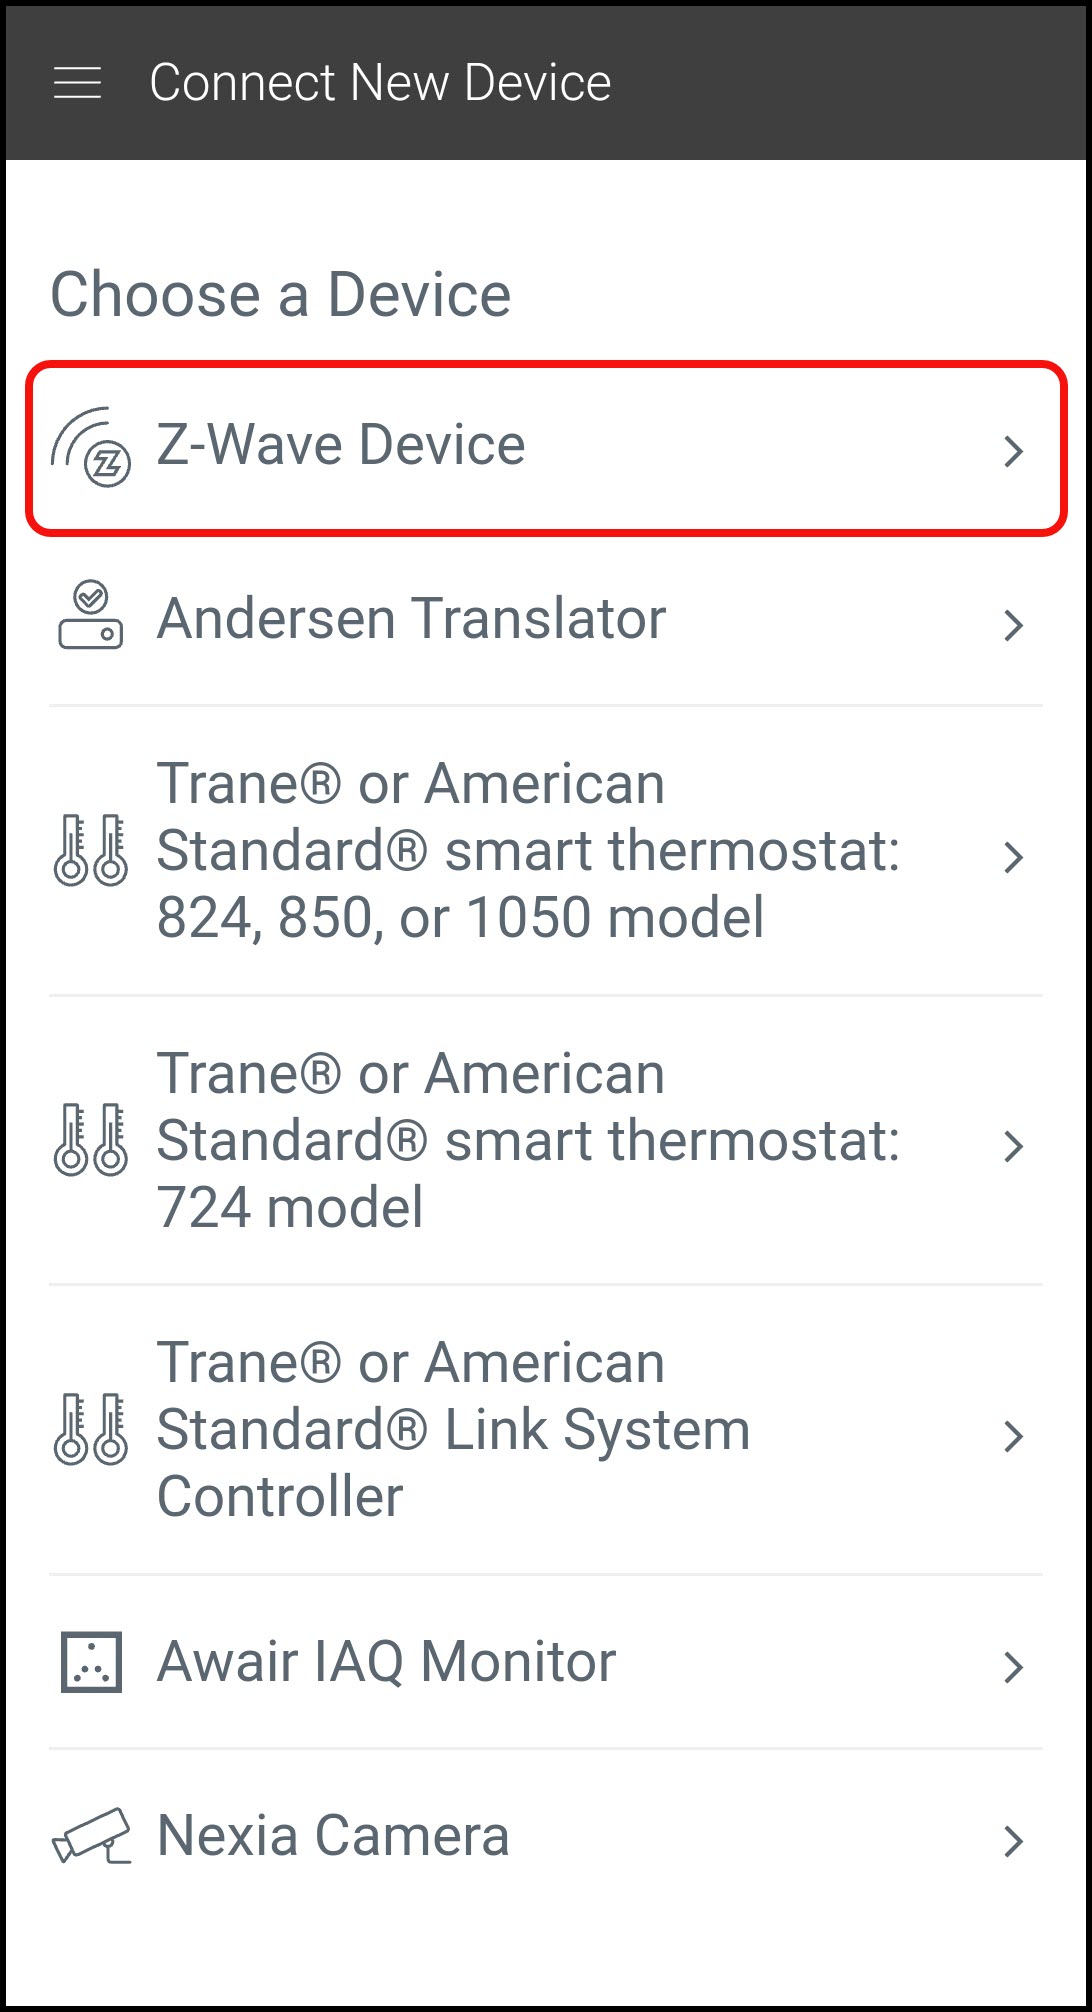Click thermometer icon beside 824, 850, 1050 model
The height and width of the screenshot is (2012, 1092).
click(90, 850)
